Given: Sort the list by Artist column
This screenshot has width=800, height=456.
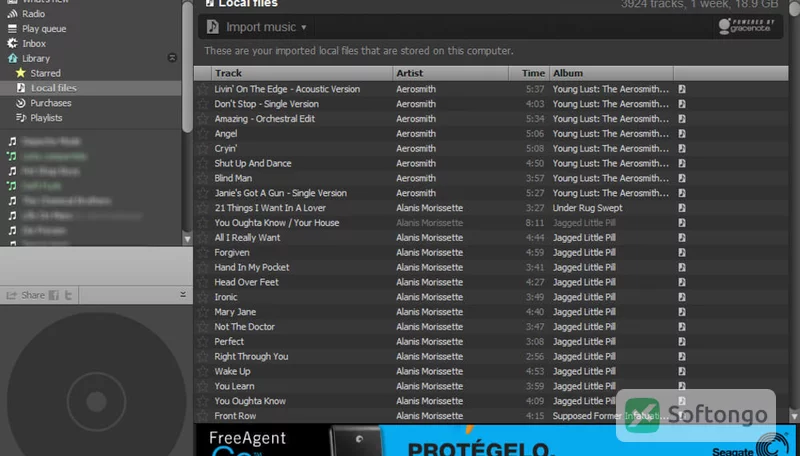Looking at the screenshot, I should coord(451,73).
